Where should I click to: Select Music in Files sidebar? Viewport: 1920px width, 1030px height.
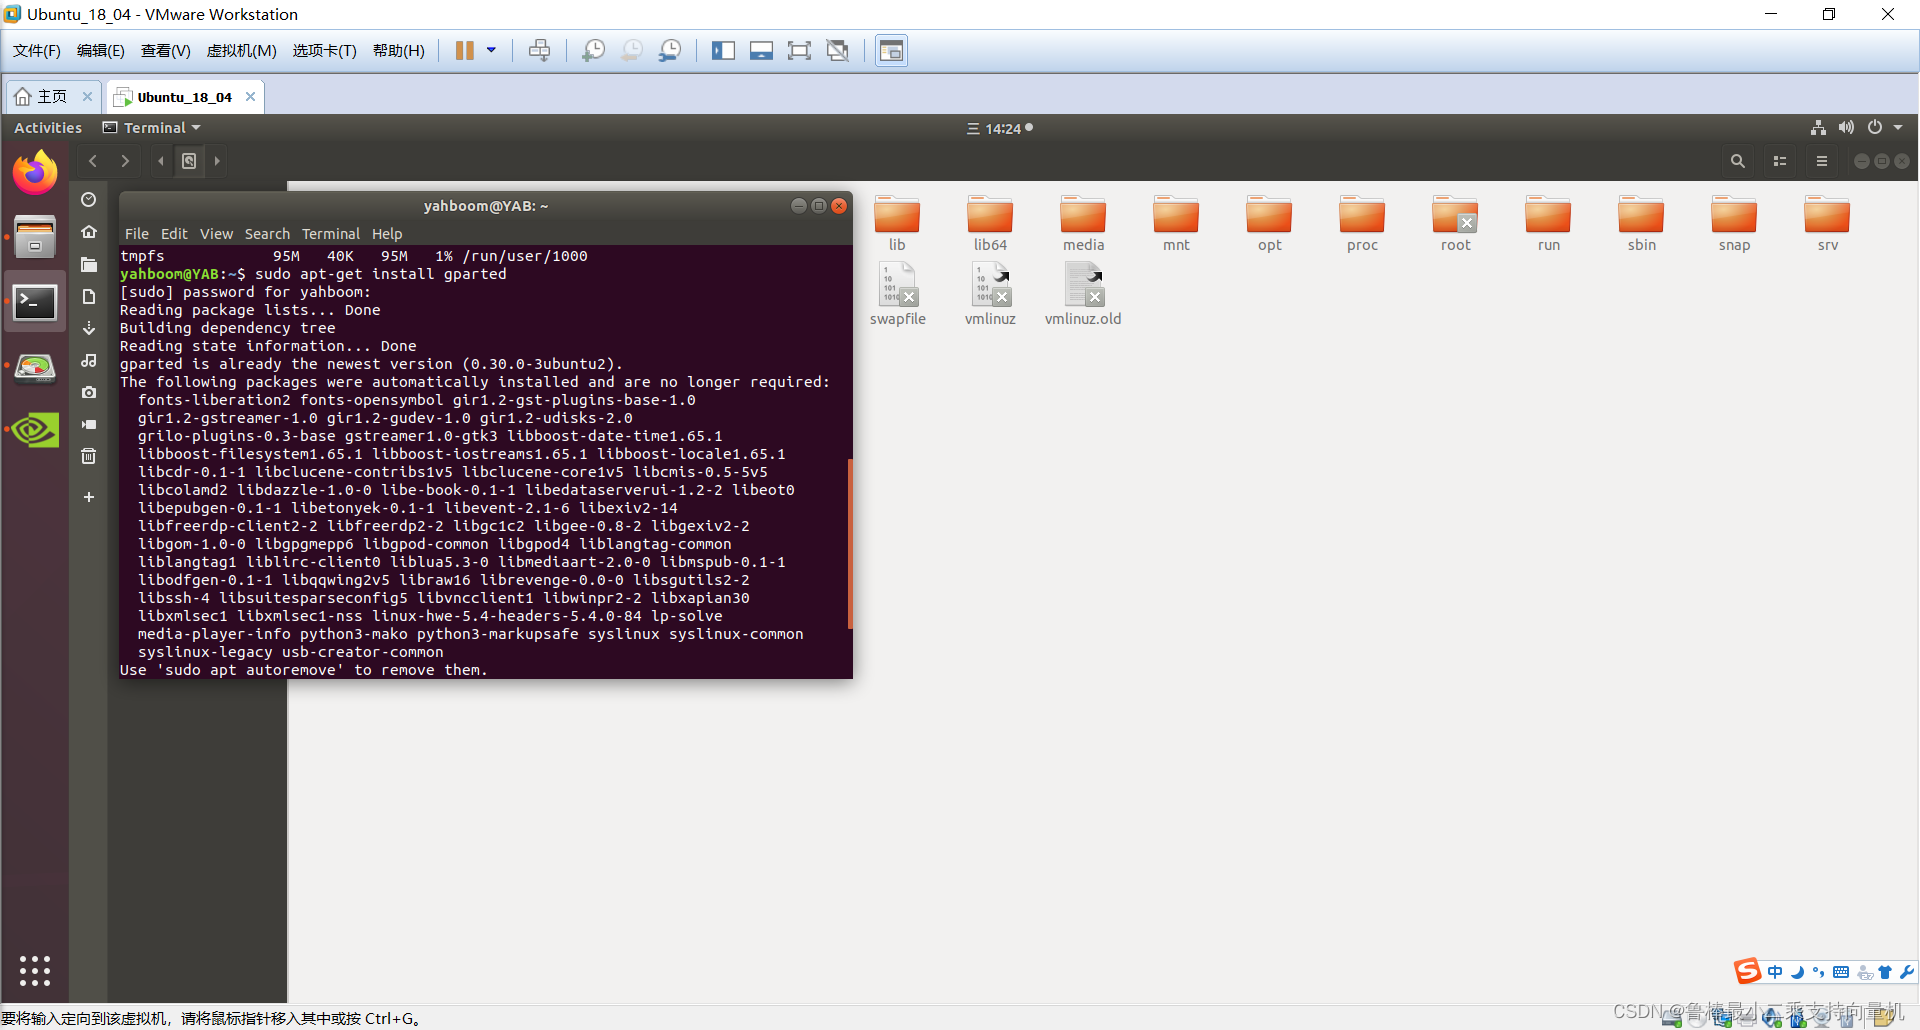89,360
